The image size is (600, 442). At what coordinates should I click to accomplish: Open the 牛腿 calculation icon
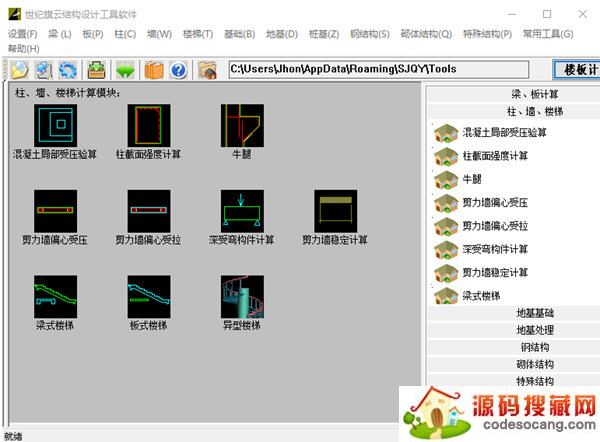tap(242, 126)
